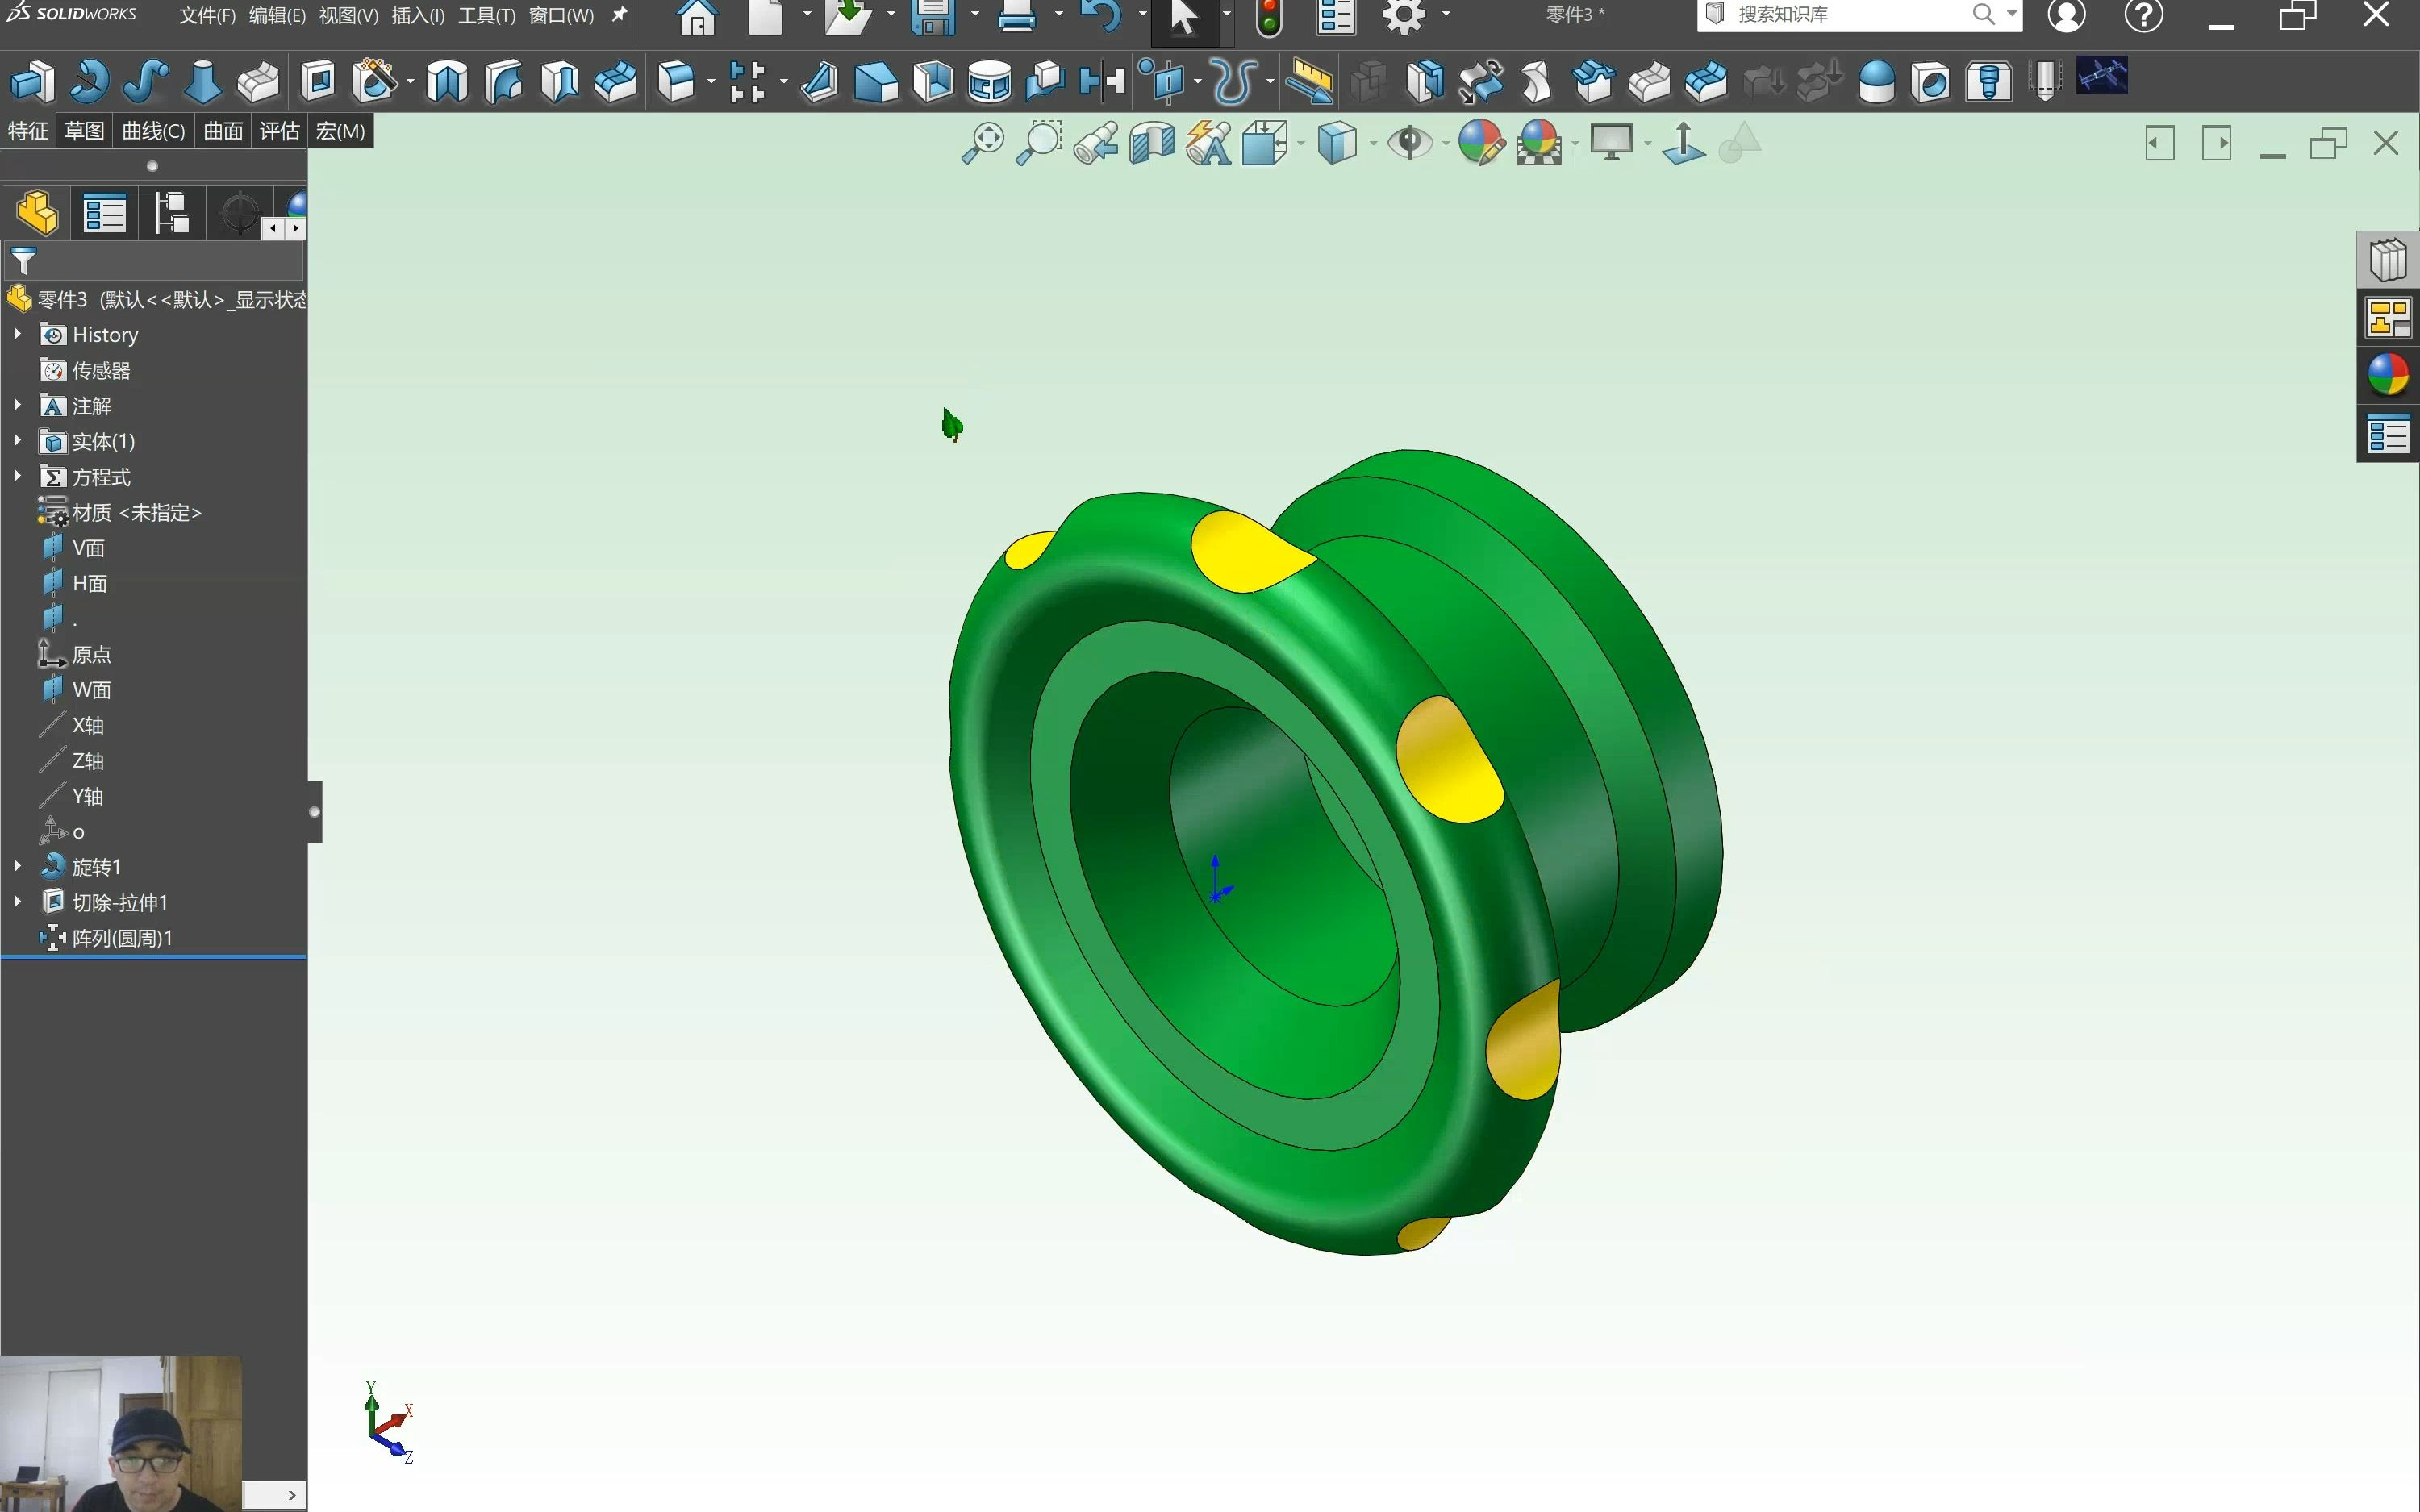
Task: Select the Lofted Cut tool
Action: click(559, 81)
